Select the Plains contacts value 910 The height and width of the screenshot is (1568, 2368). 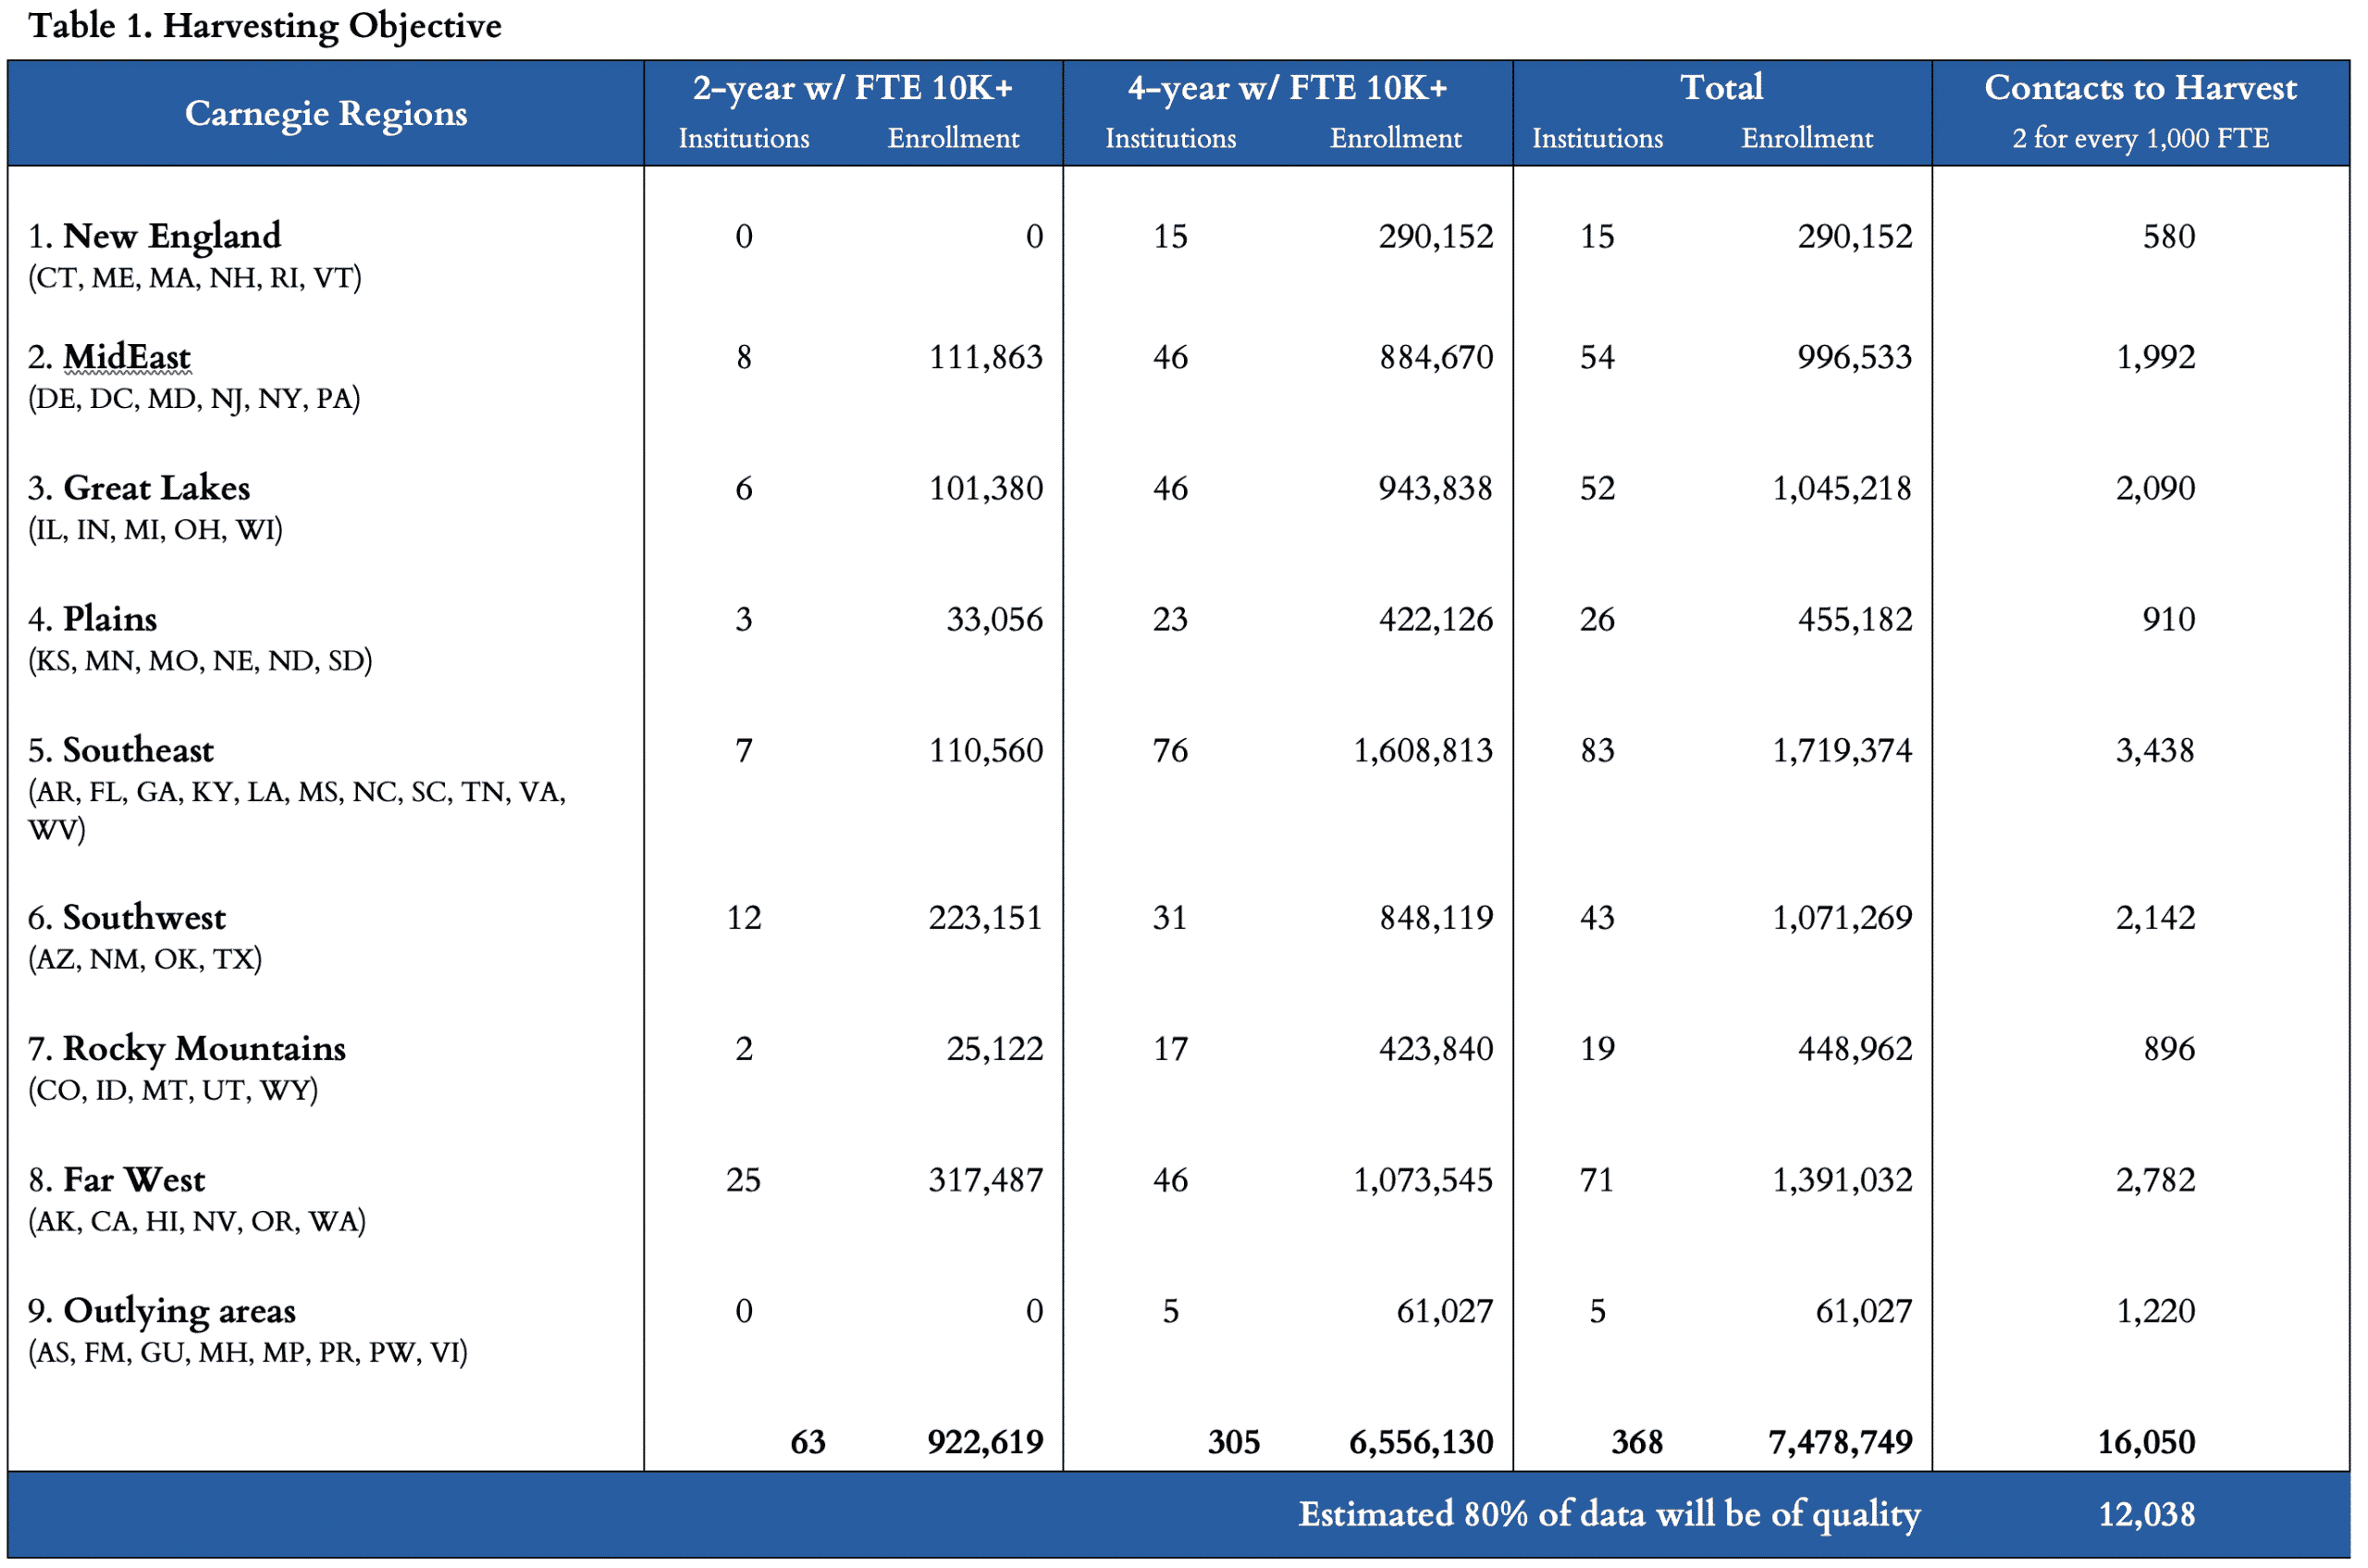pos(2167,619)
